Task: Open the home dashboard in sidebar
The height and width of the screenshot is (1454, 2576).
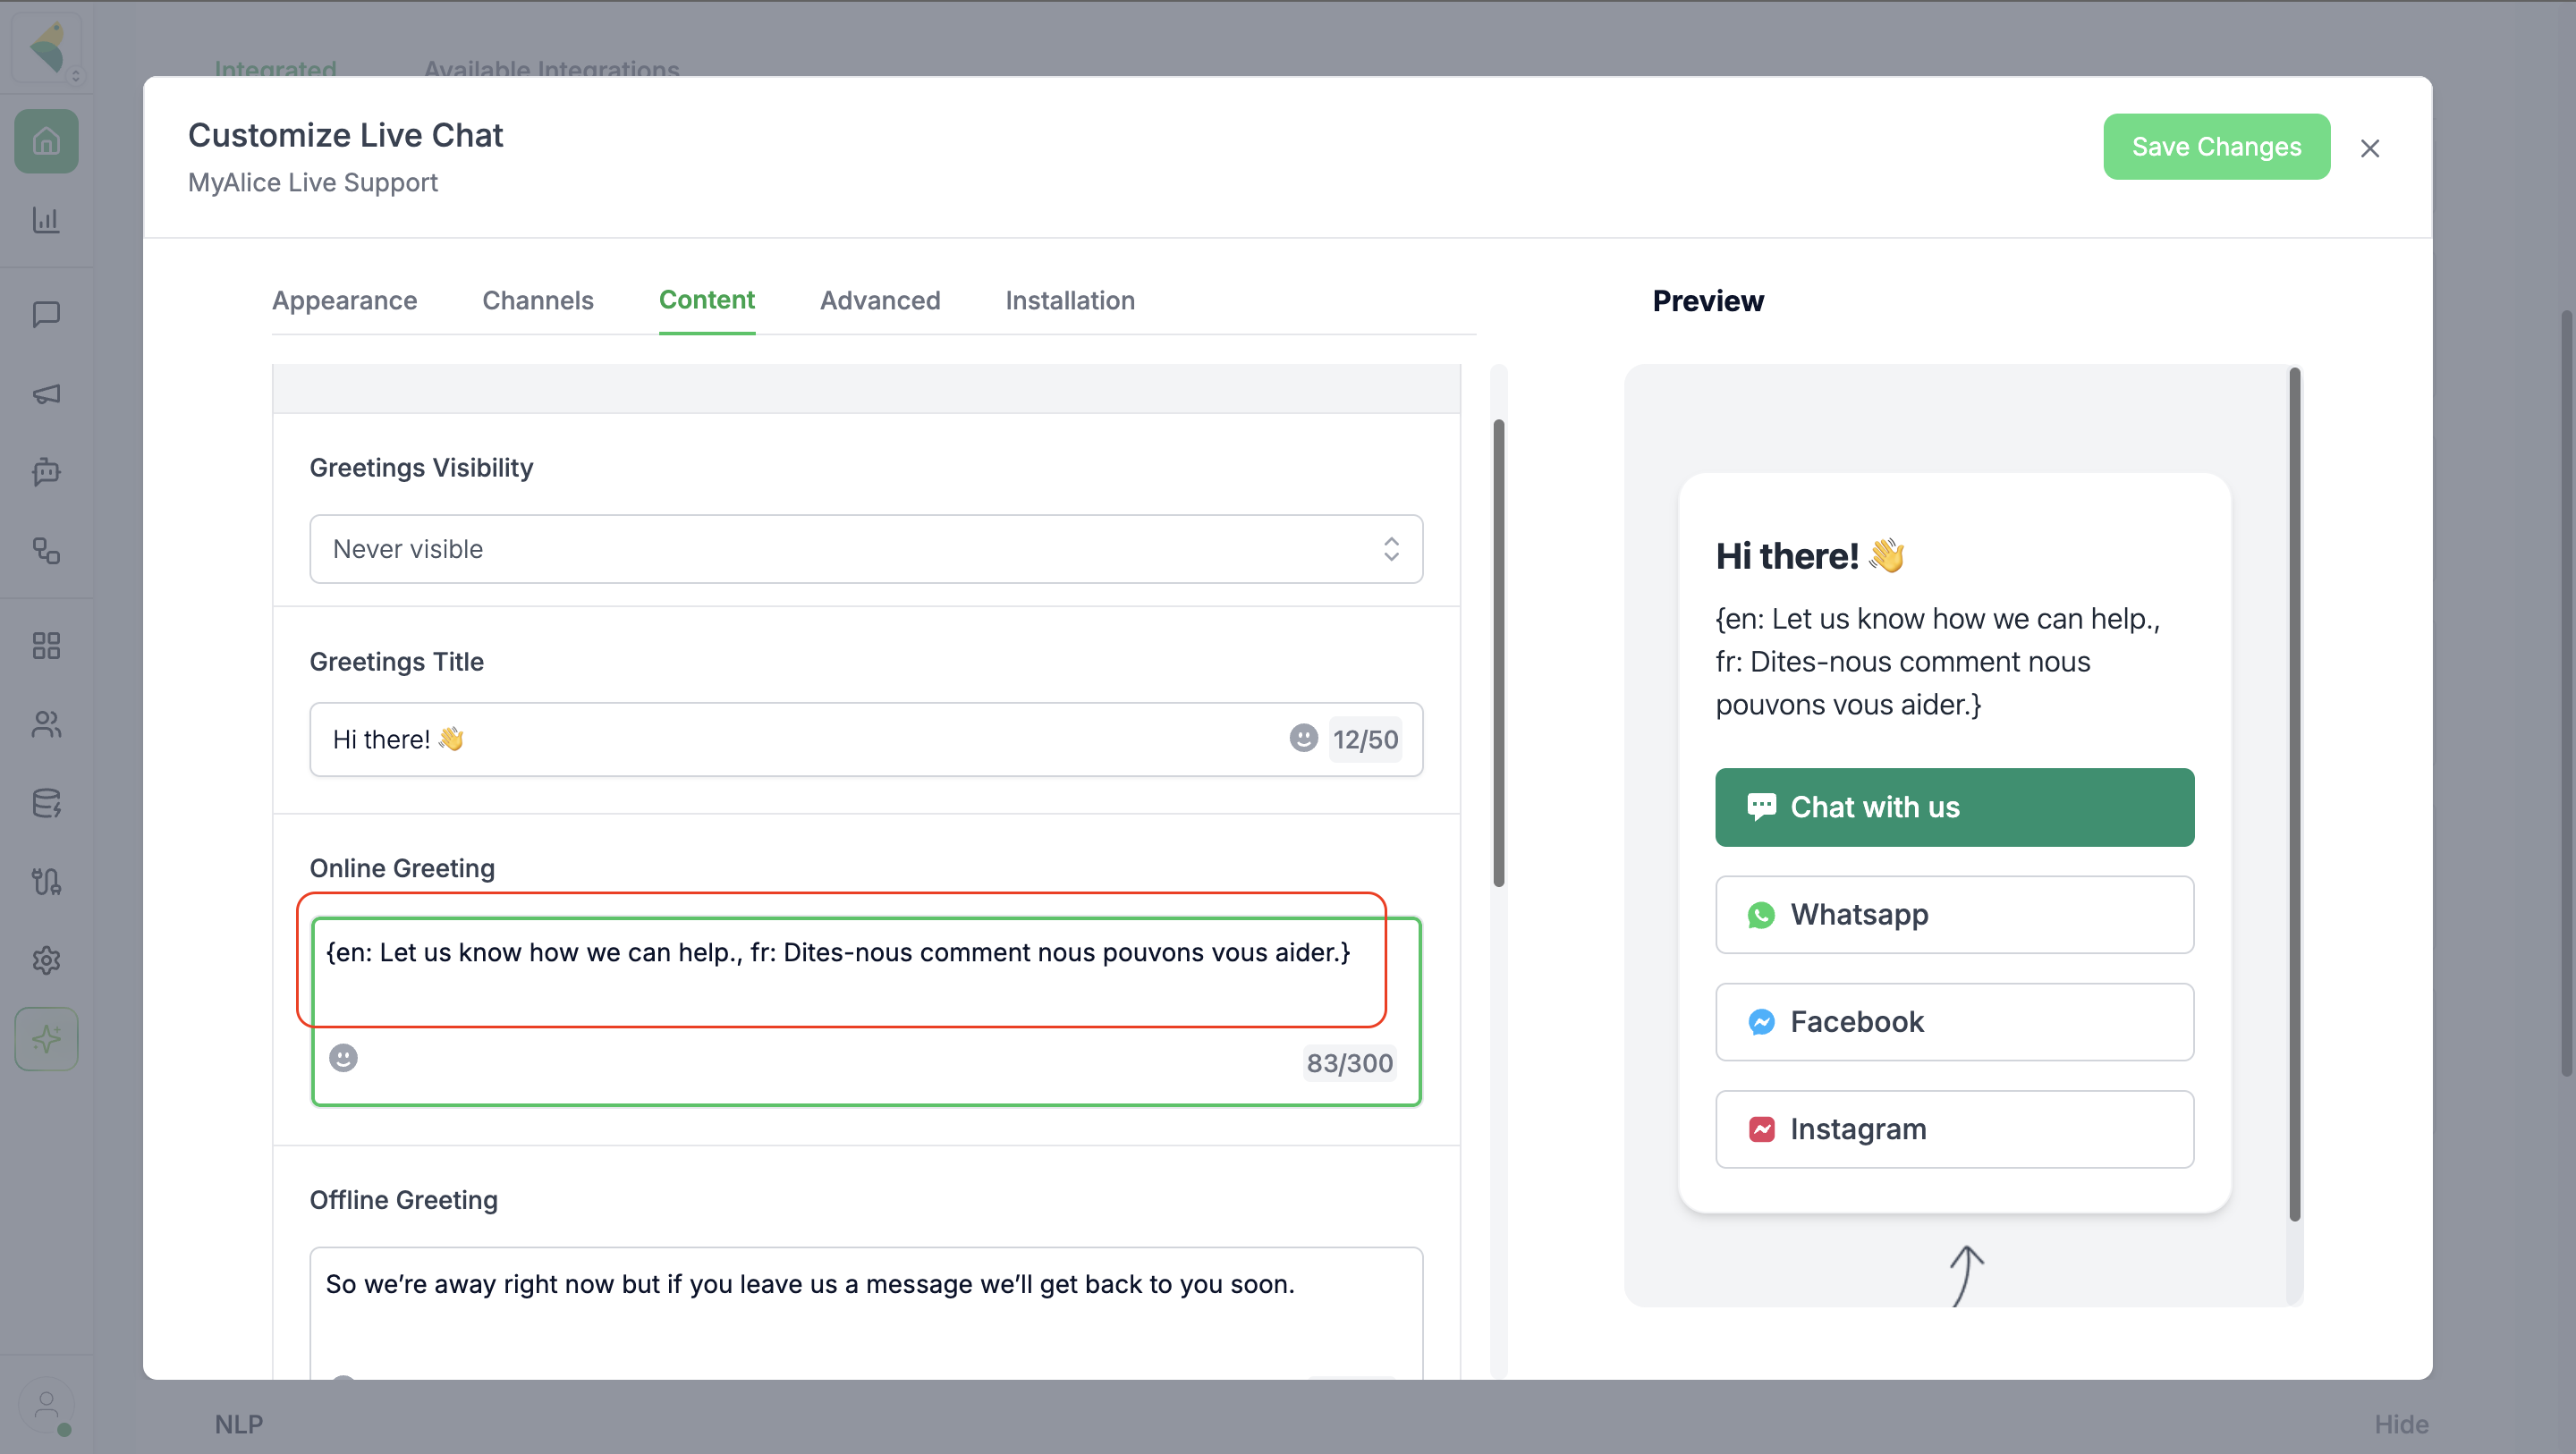Action: pyautogui.click(x=46, y=141)
